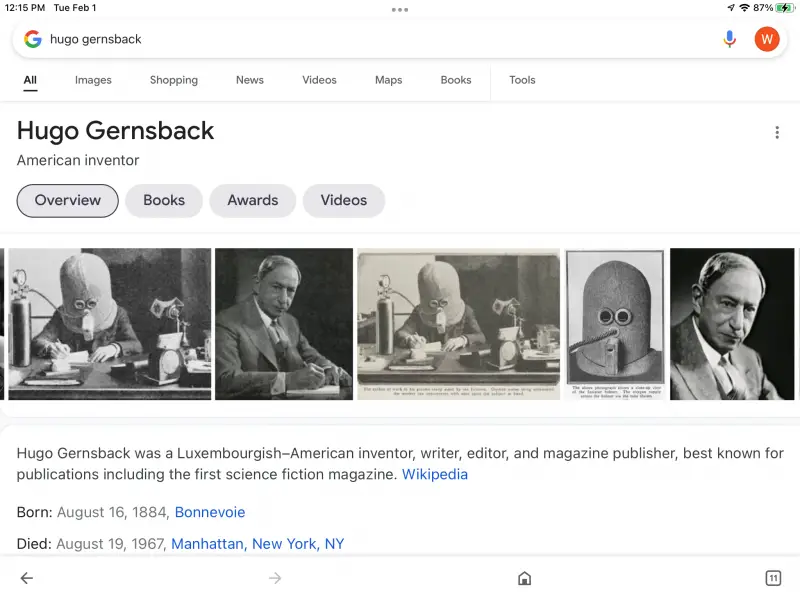The height and width of the screenshot is (600, 800).
Task: Open the Wikipedia link
Action: [435, 474]
